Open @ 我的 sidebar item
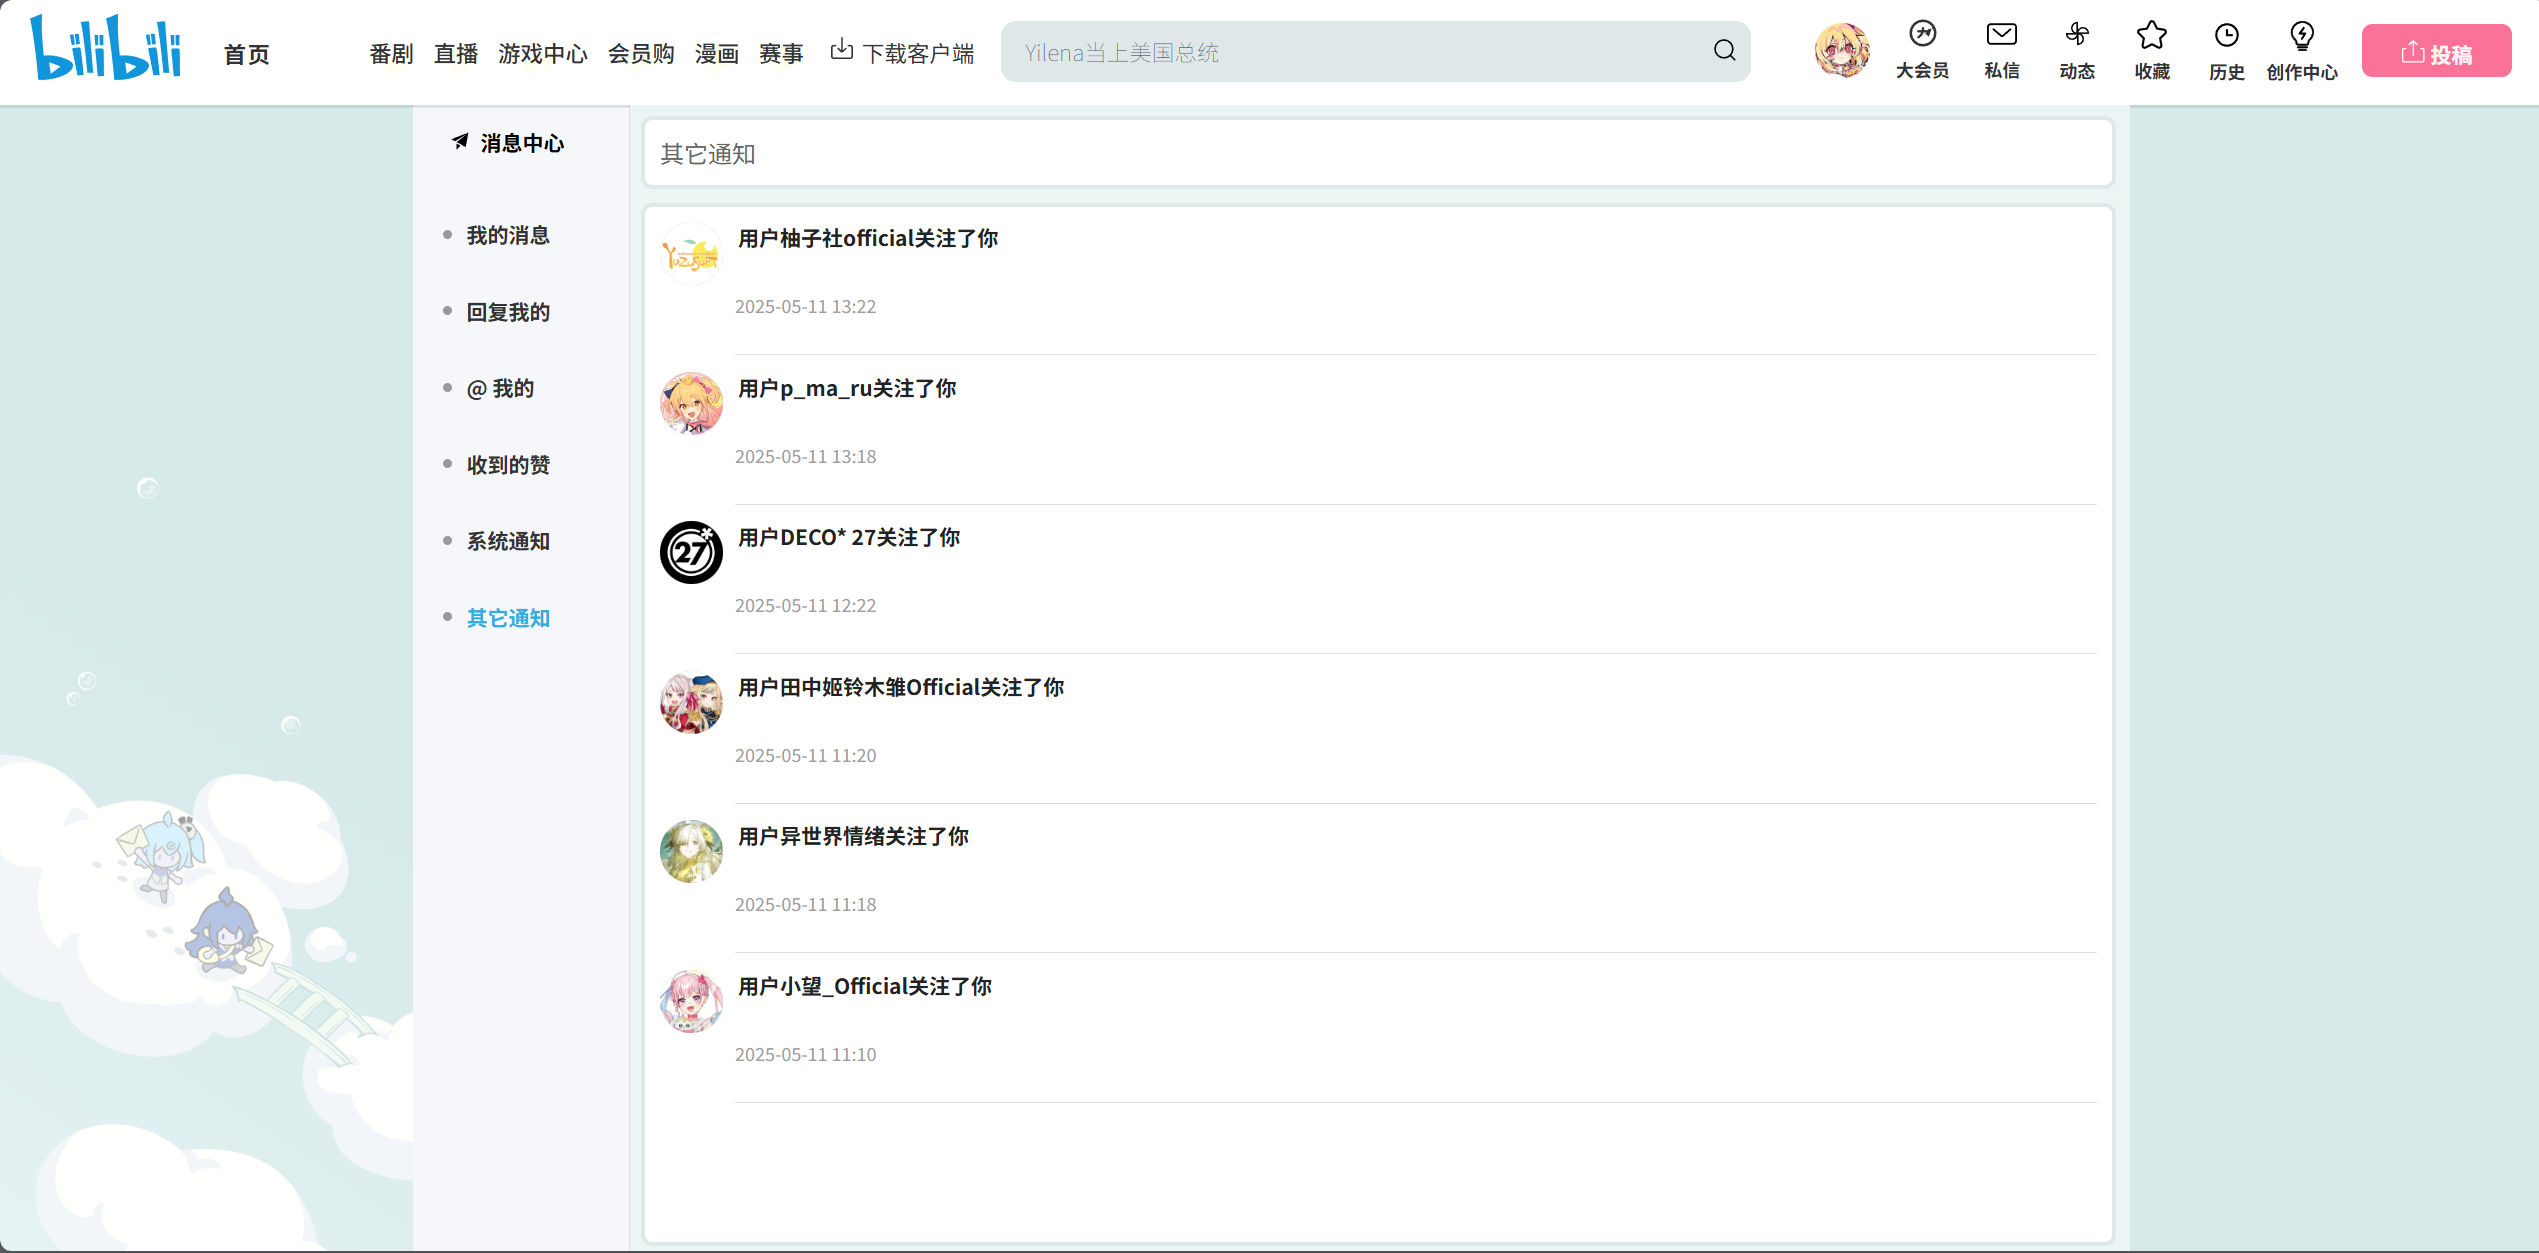2539x1253 pixels. coord(500,388)
